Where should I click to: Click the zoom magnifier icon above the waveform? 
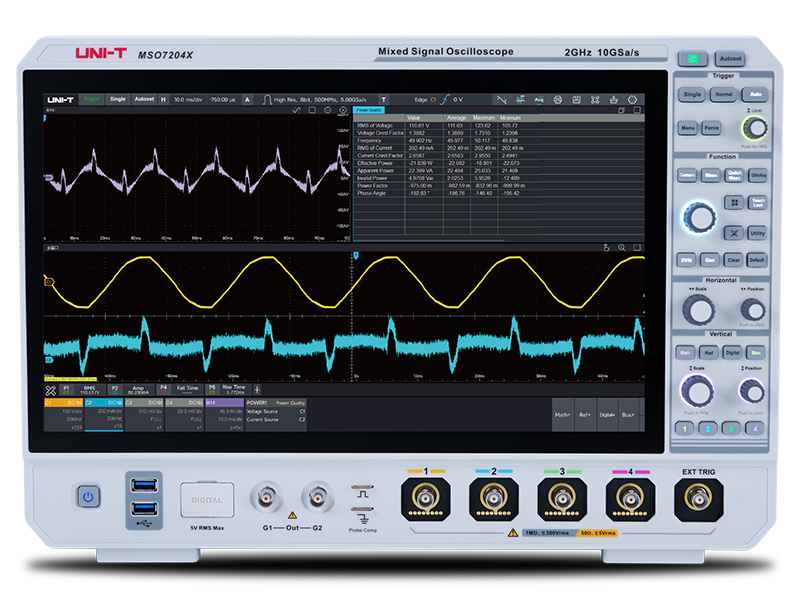(621, 247)
